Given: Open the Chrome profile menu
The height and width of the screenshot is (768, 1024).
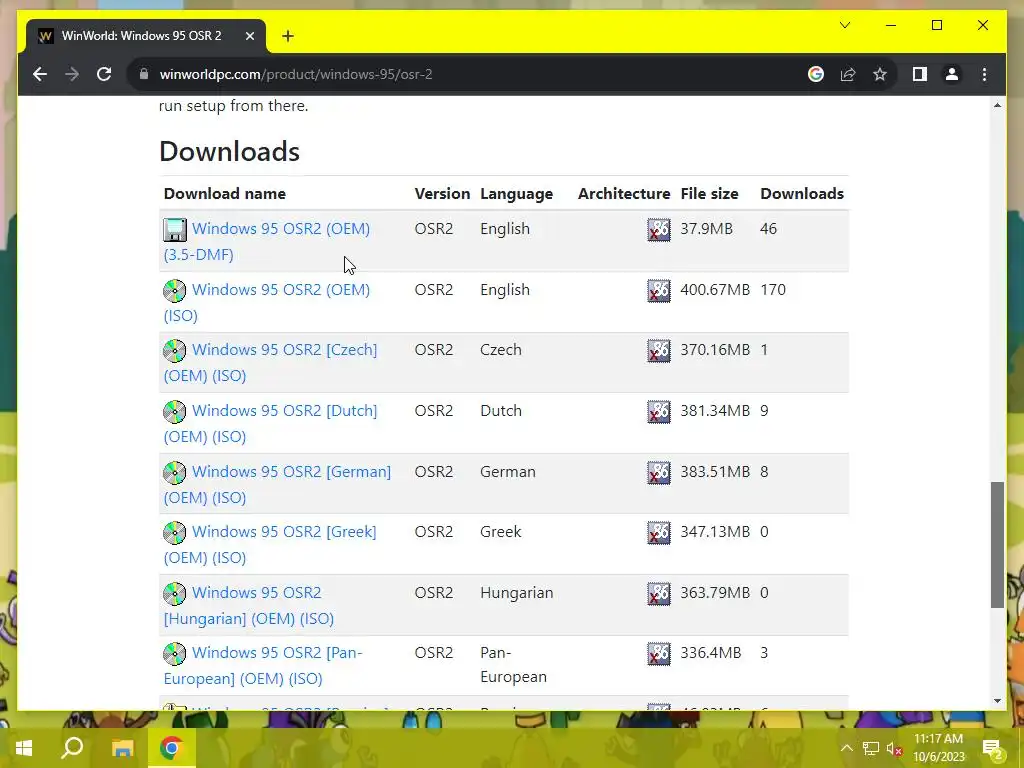Looking at the screenshot, I should coord(952,74).
